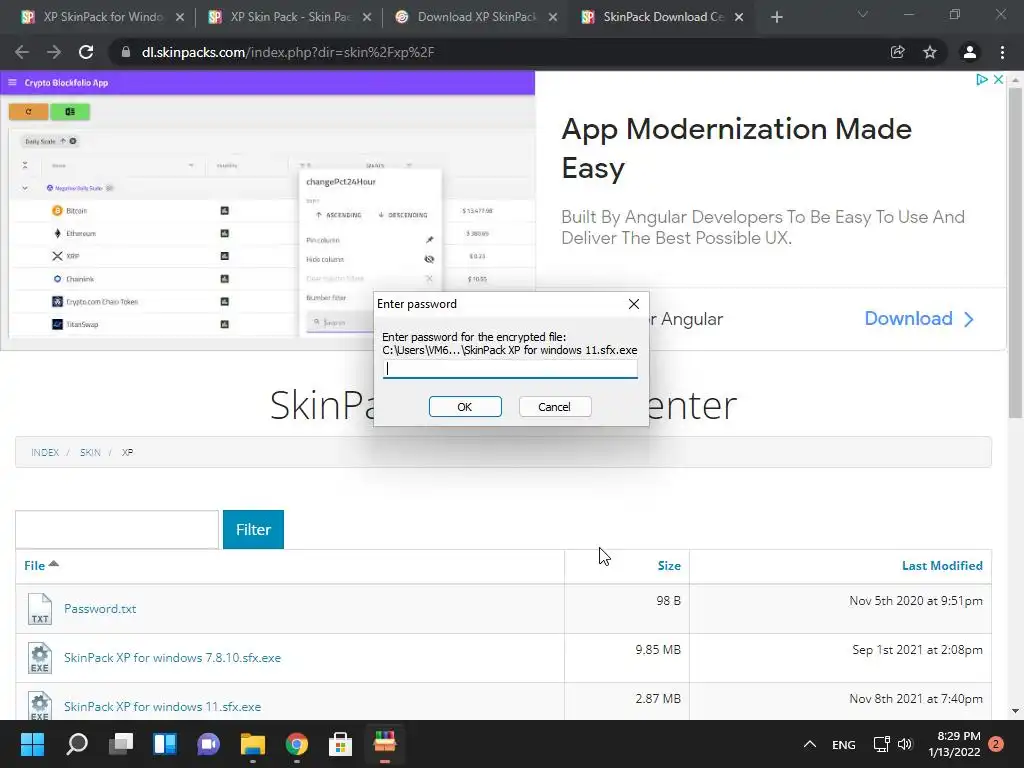
Task: Open INDEX breadcrumb link
Action: 45,453
